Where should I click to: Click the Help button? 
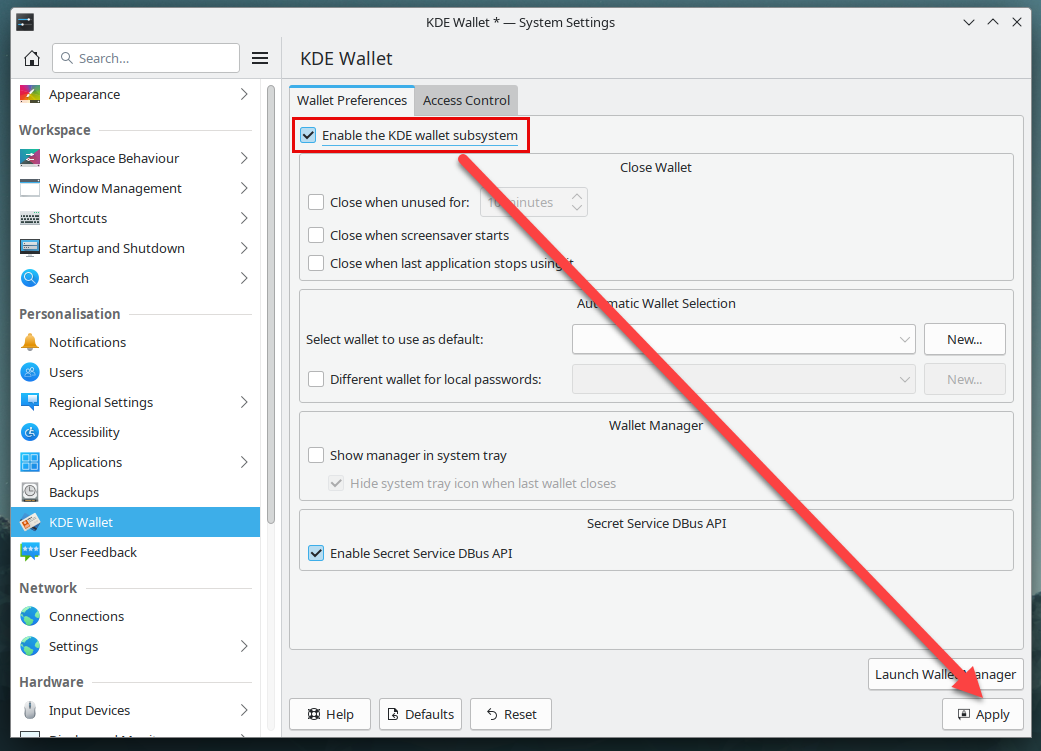pos(330,714)
